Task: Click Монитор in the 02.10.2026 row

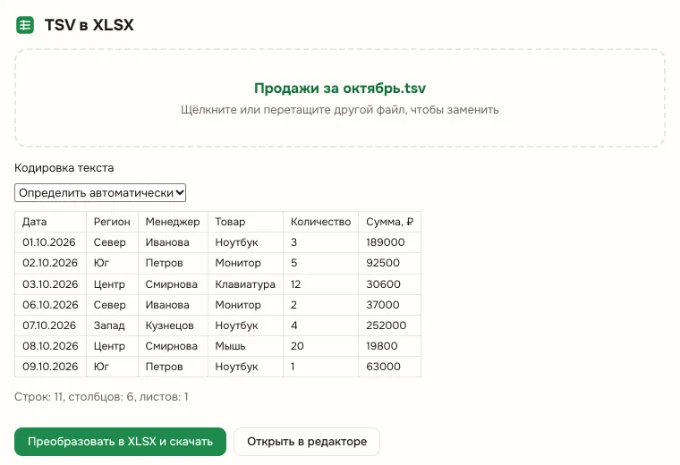Action: coord(245,263)
